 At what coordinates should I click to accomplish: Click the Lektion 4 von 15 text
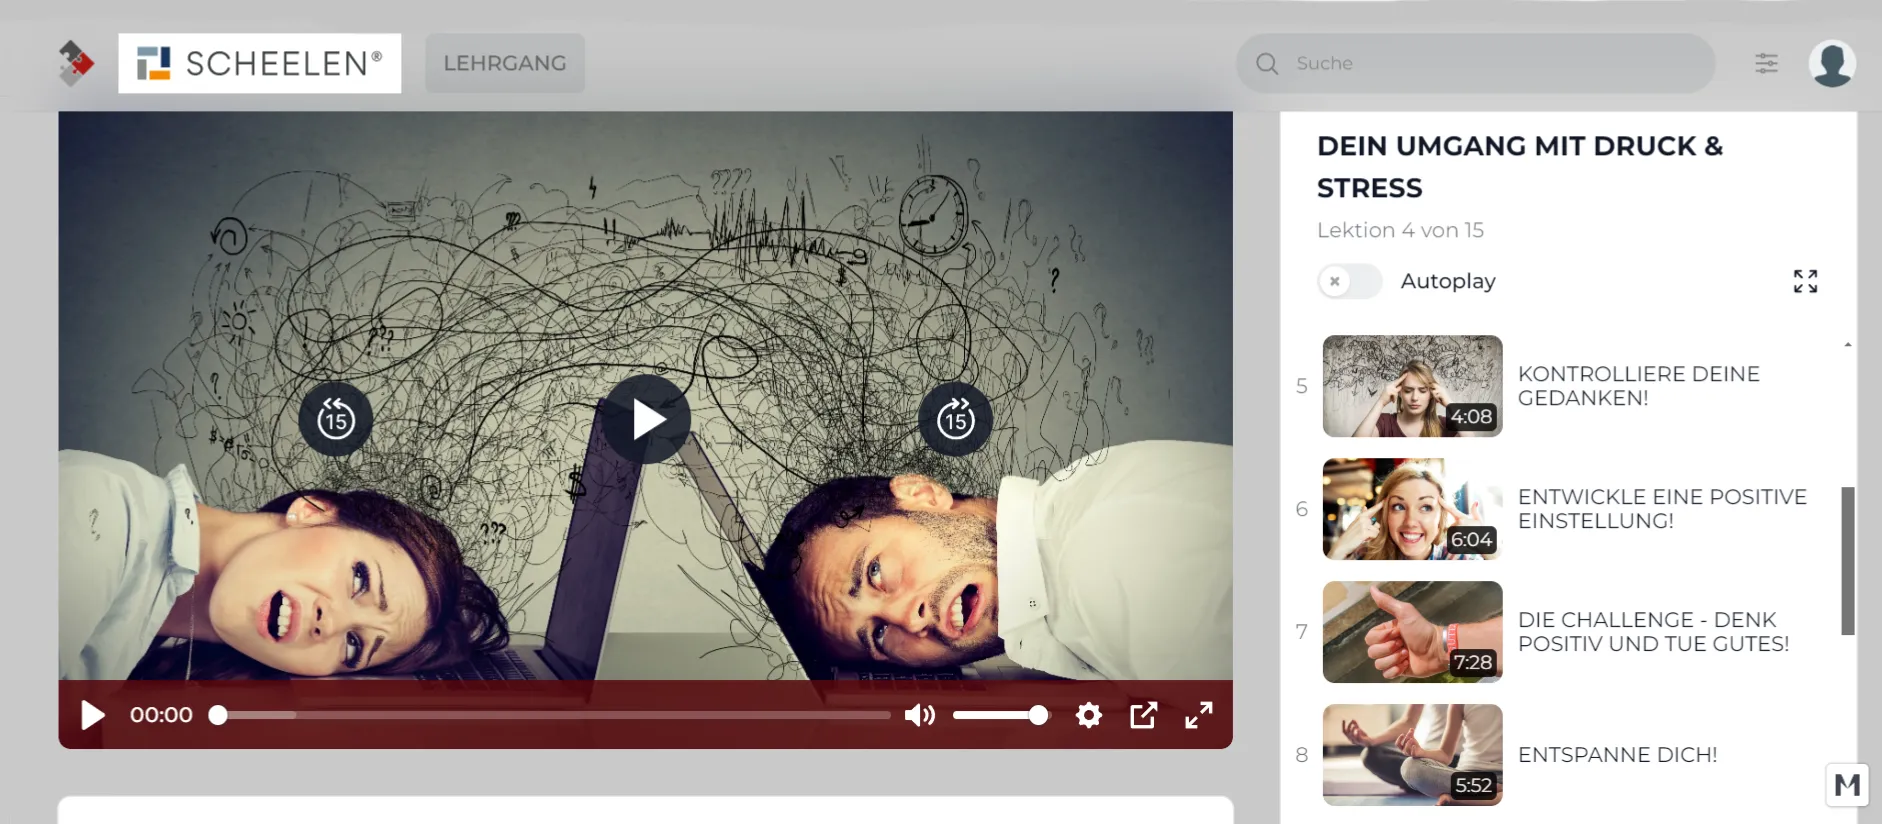pos(1400,230)
